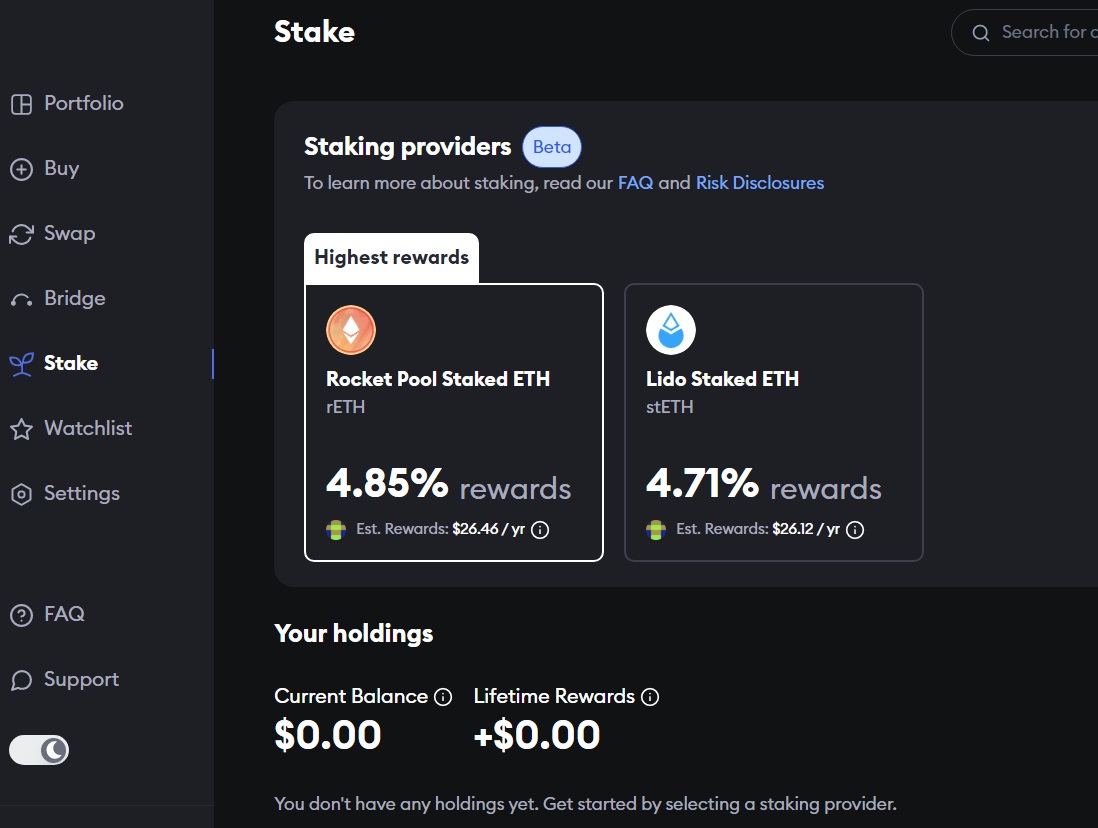This screenshot has width=1098, height=828.
Task: Click the Watchlist star icon
Action: pos(21,429)
